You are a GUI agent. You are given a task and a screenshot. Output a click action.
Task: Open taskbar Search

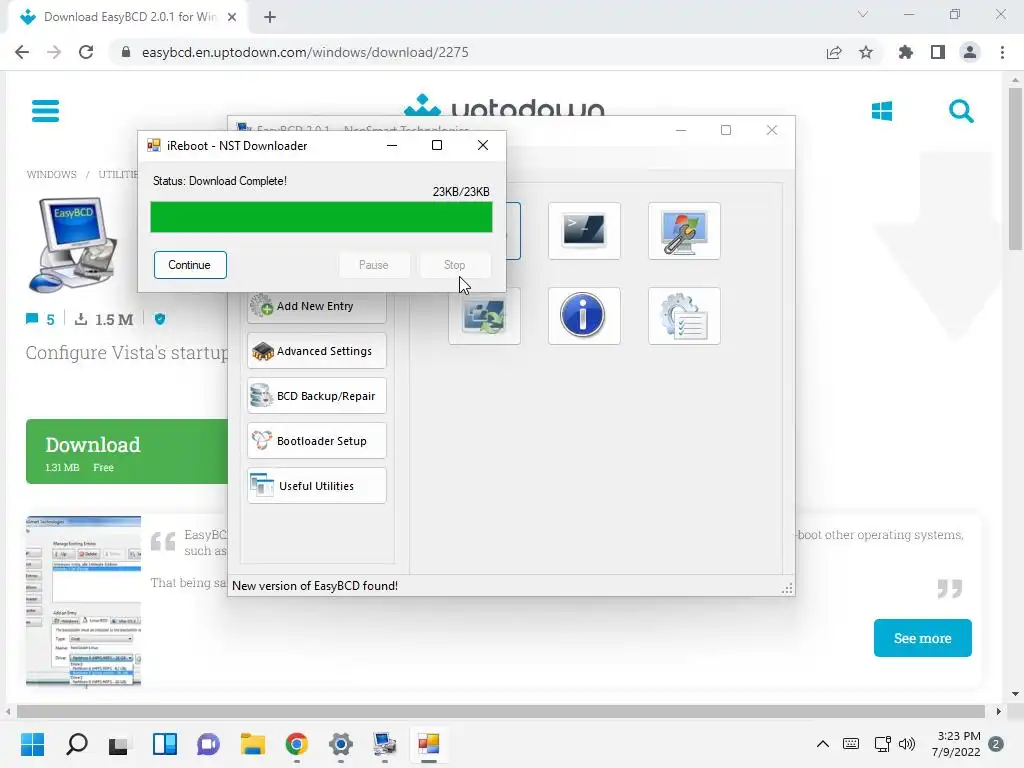click(77, 744)
